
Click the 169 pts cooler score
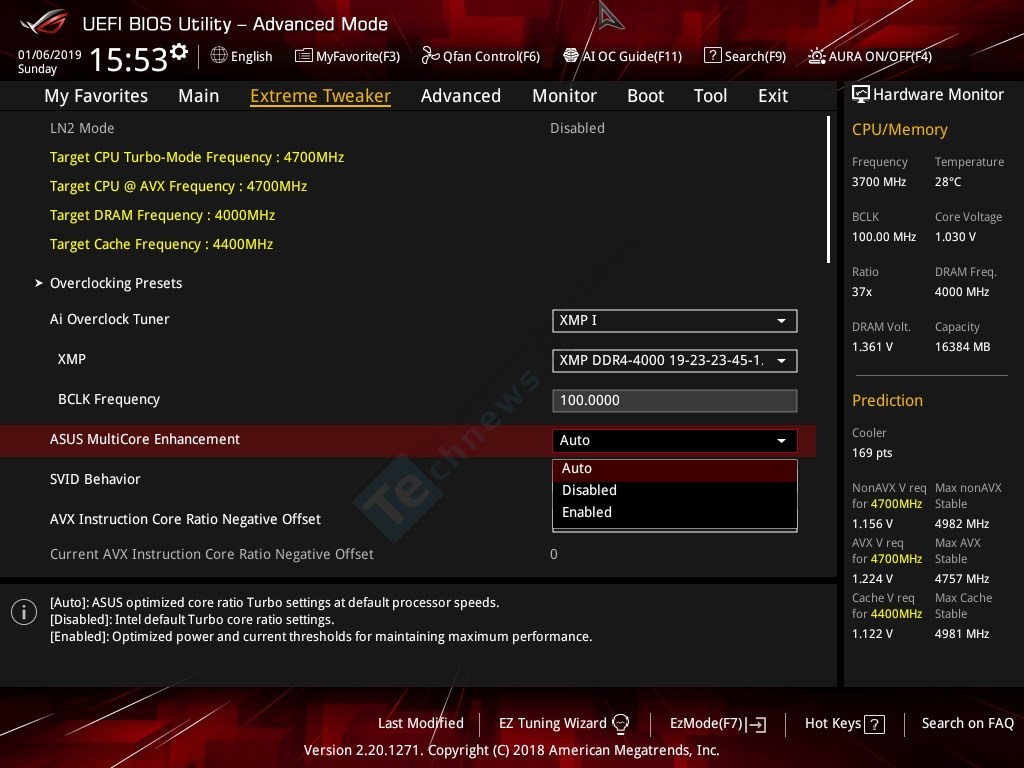(872, 453)
